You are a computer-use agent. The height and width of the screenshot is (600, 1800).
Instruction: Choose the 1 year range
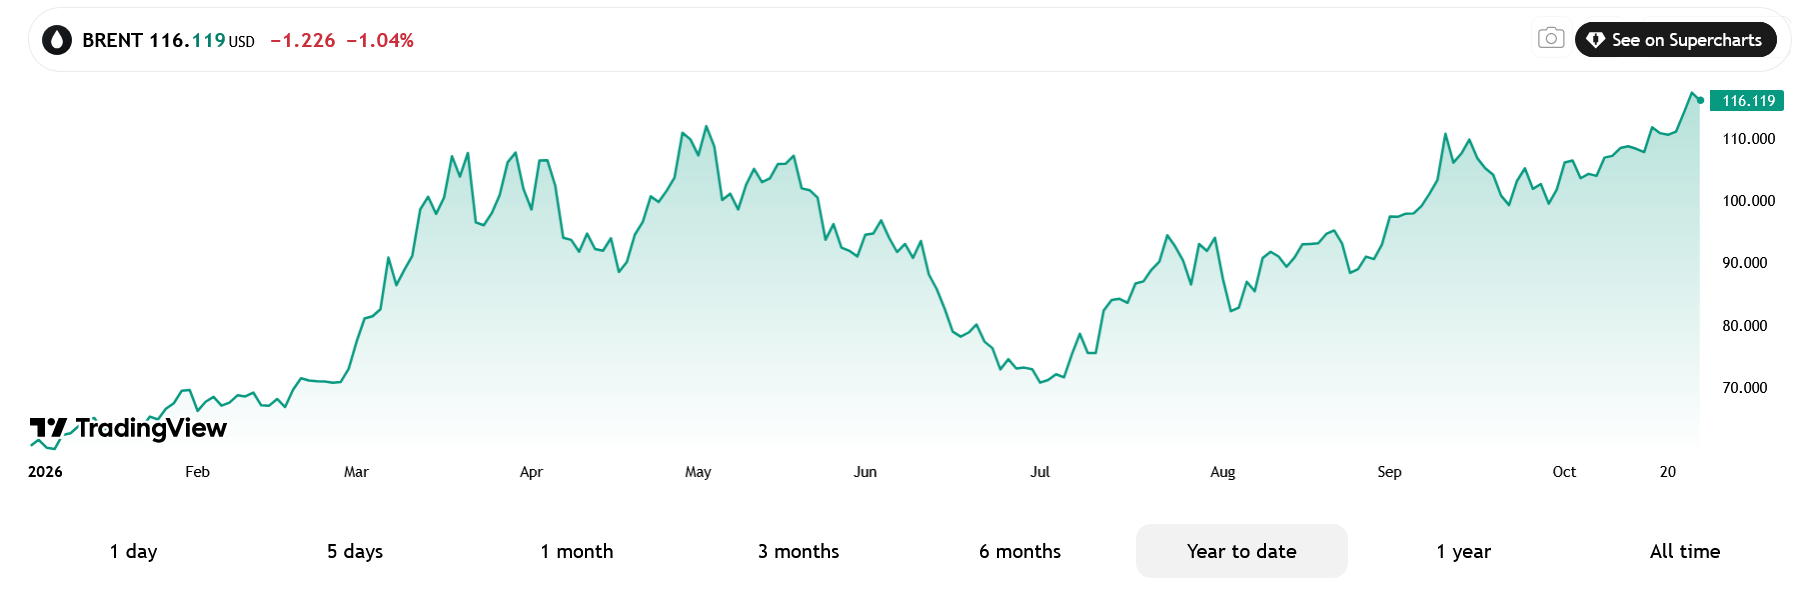click(1464, 551)
